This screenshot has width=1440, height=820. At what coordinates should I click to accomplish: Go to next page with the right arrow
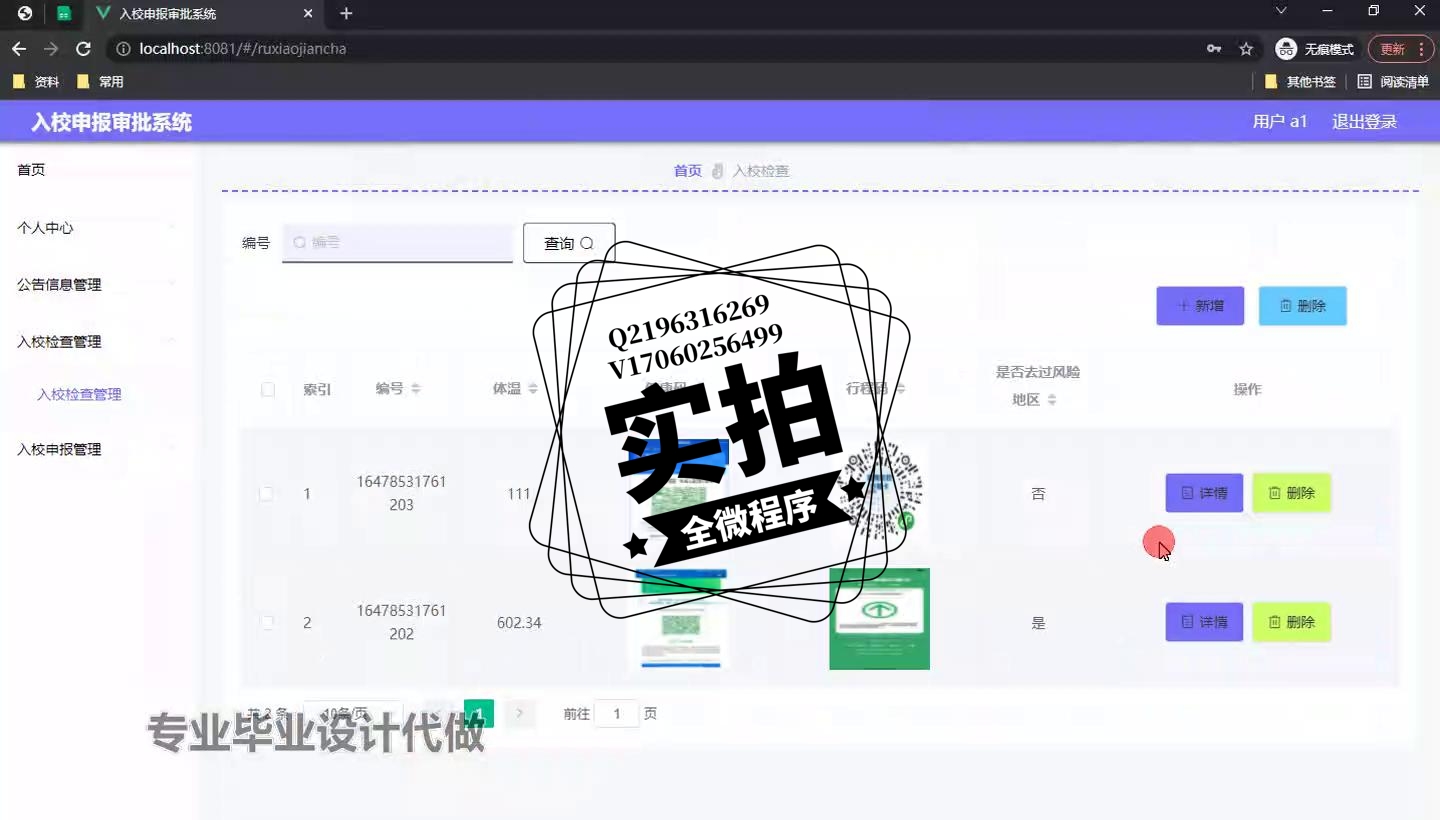coord(519,713)
